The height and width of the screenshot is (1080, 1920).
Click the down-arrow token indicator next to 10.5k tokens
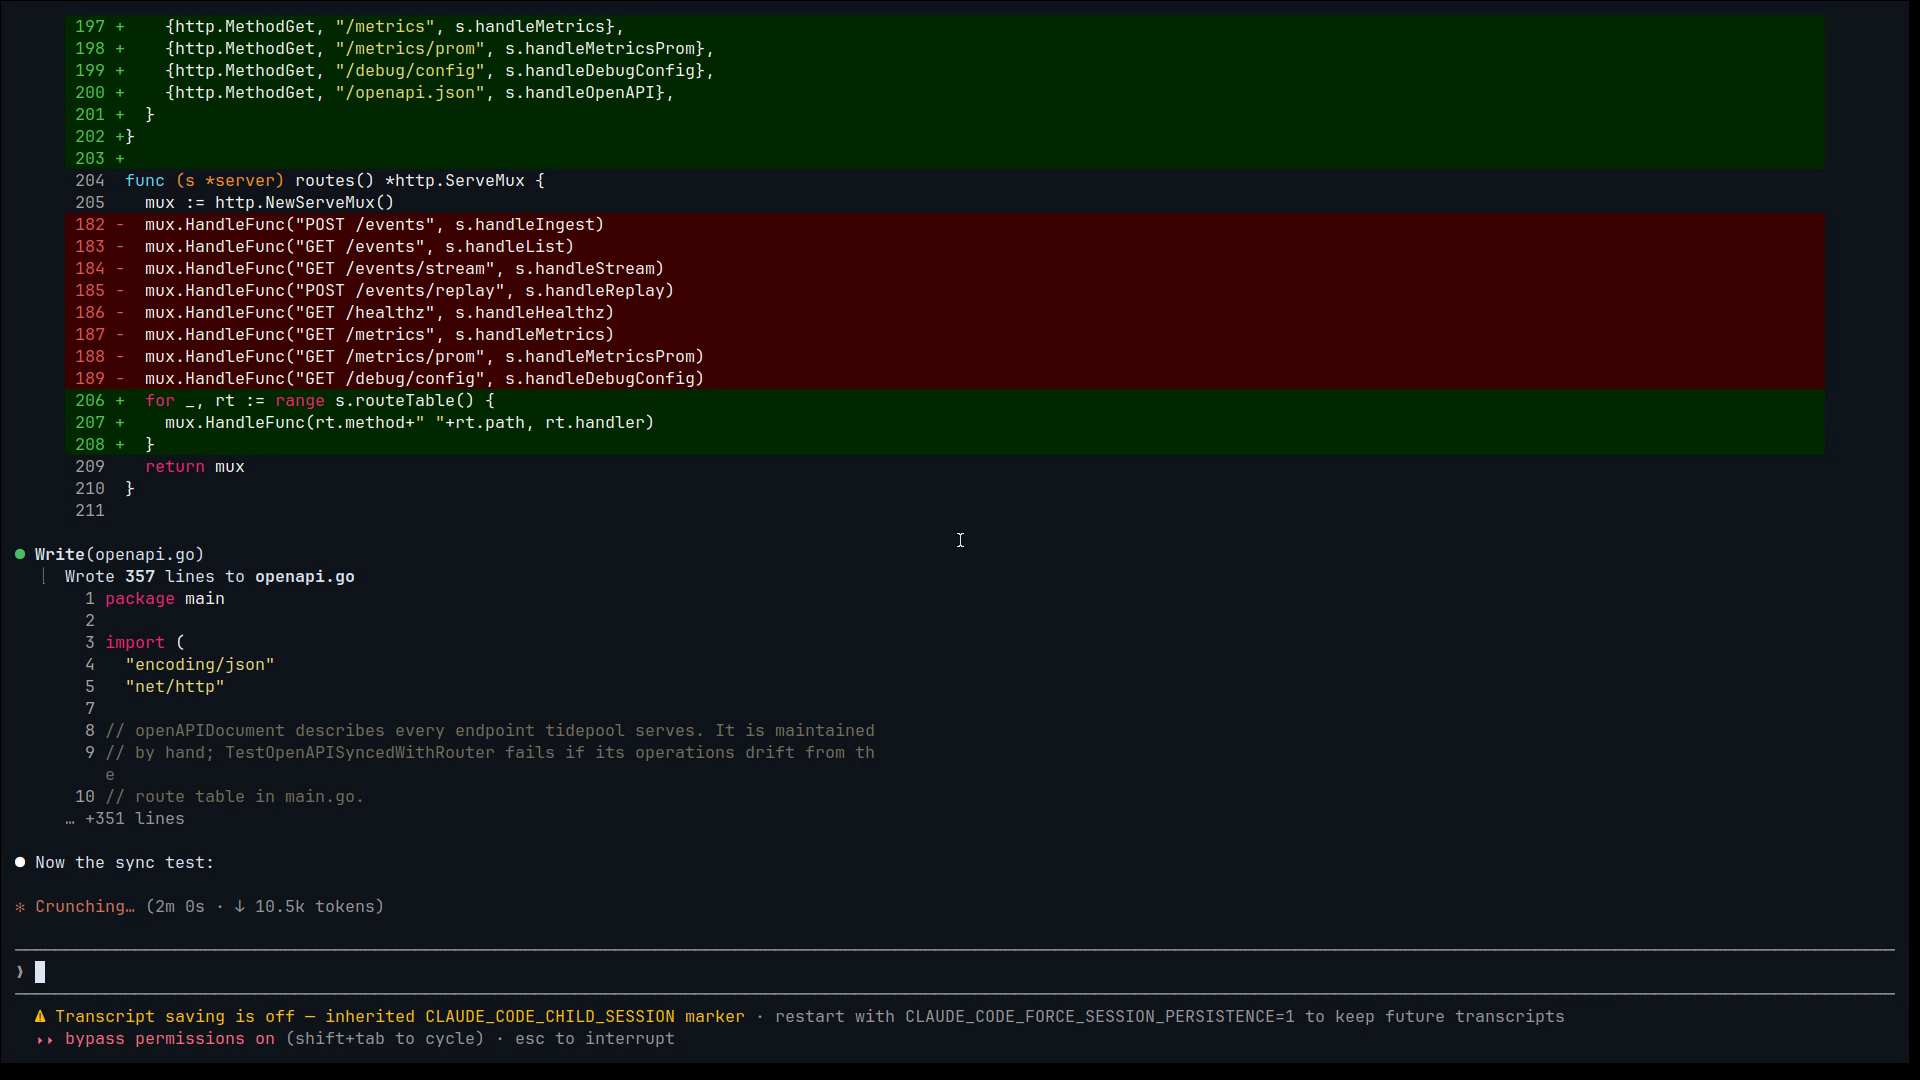[x=240, y=907]
